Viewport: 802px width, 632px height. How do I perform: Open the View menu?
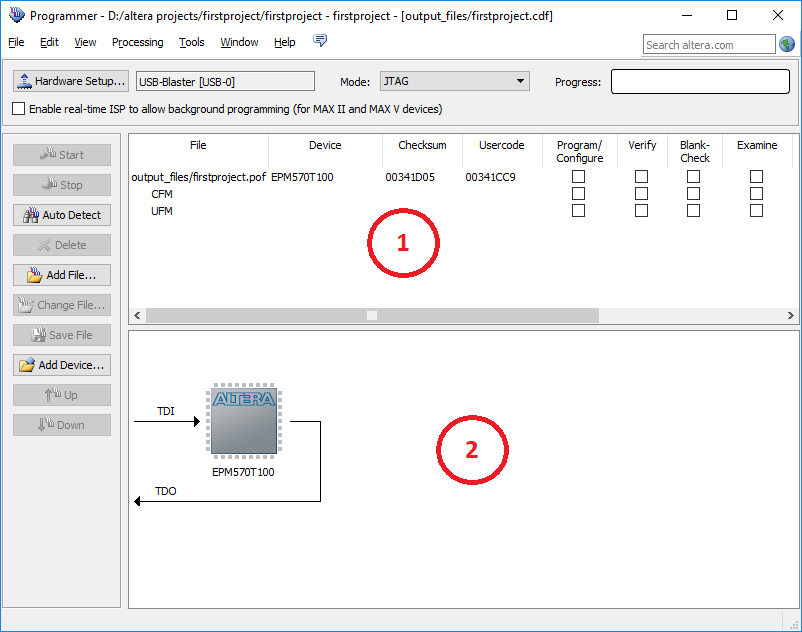click(x=85, y=42)
